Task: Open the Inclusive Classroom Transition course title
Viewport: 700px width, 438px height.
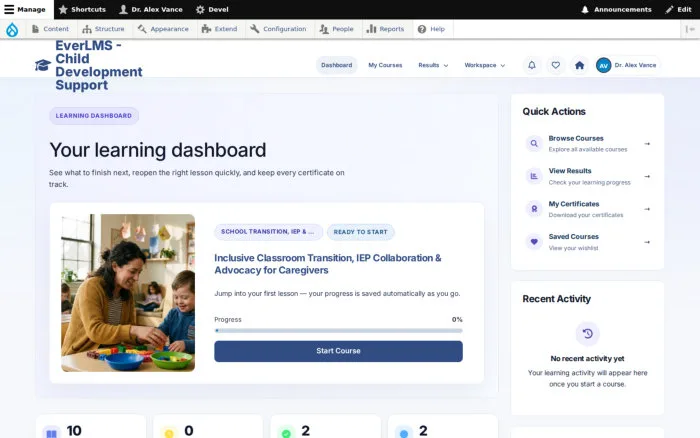Action: click(x=328, y=264)
